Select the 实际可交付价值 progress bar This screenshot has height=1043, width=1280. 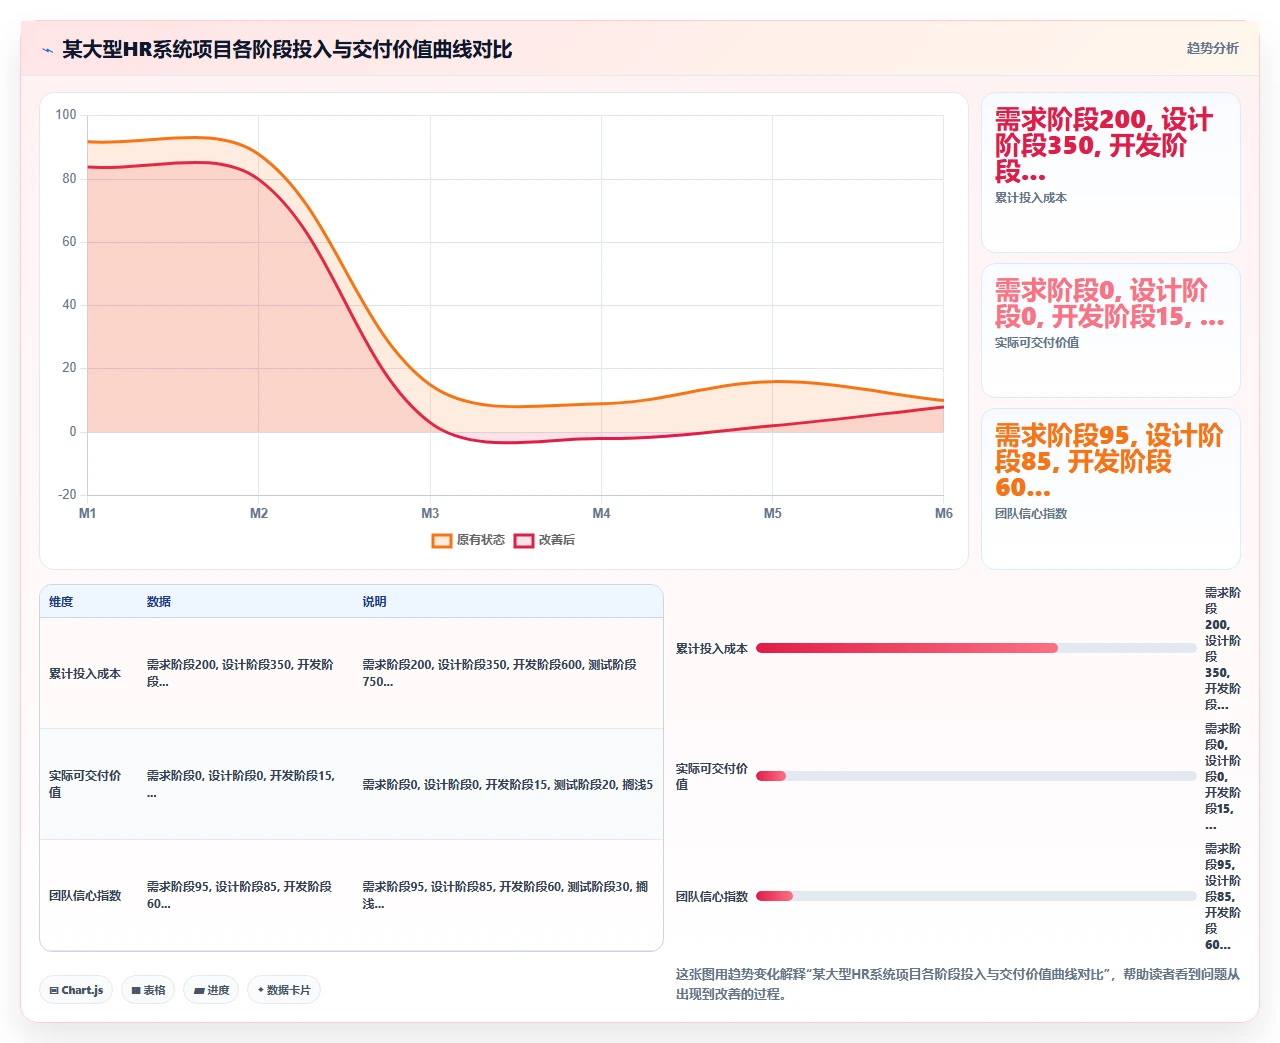[976, 776]
